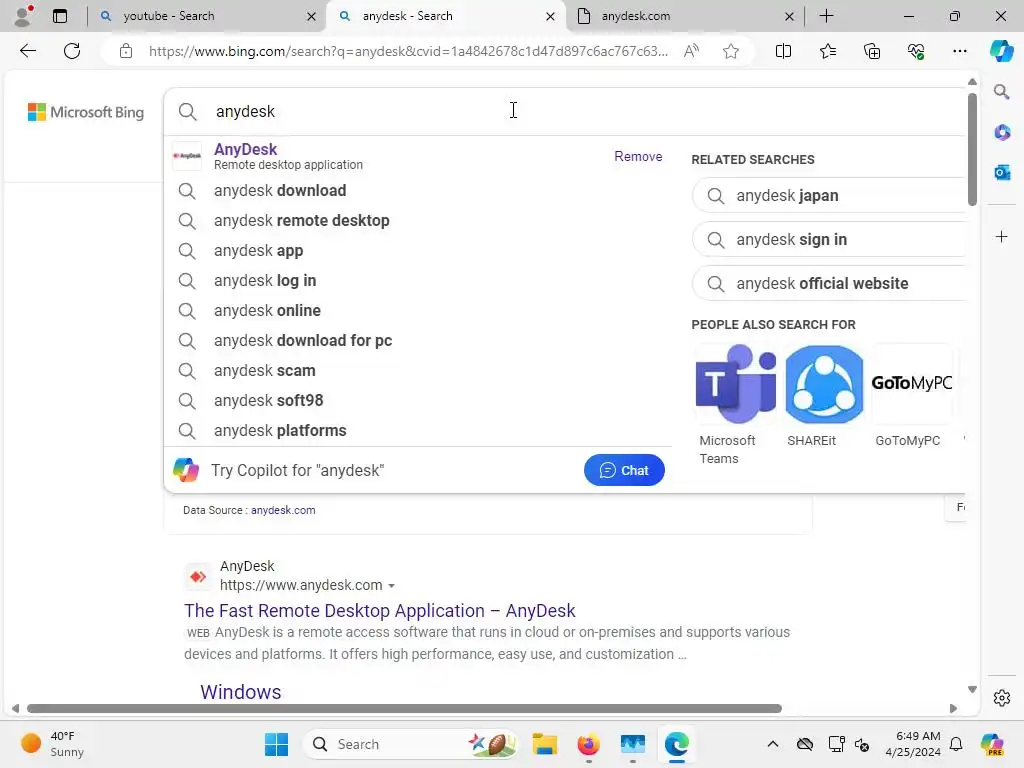Reload the Bing search page
The width and height of the screenshot is (1024, 768).
click(72, 51)
